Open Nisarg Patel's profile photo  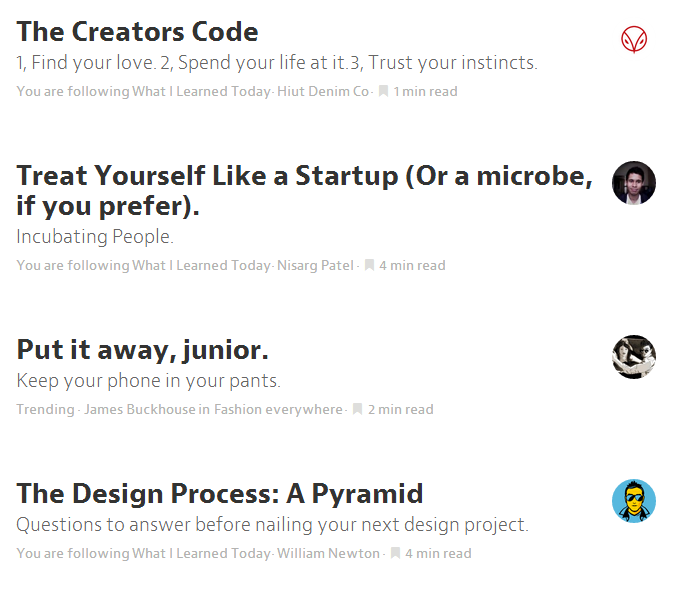(x=634, y=183)
